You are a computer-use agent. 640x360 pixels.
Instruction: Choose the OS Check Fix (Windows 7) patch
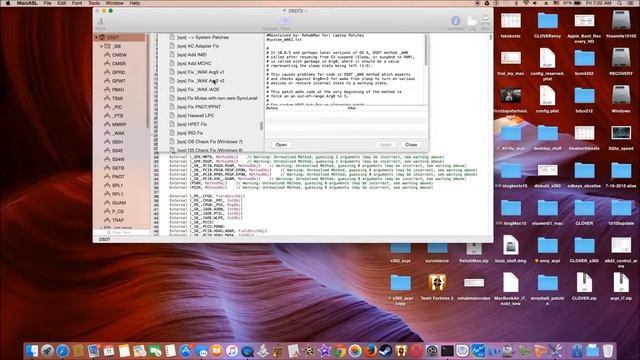(210, 142)
